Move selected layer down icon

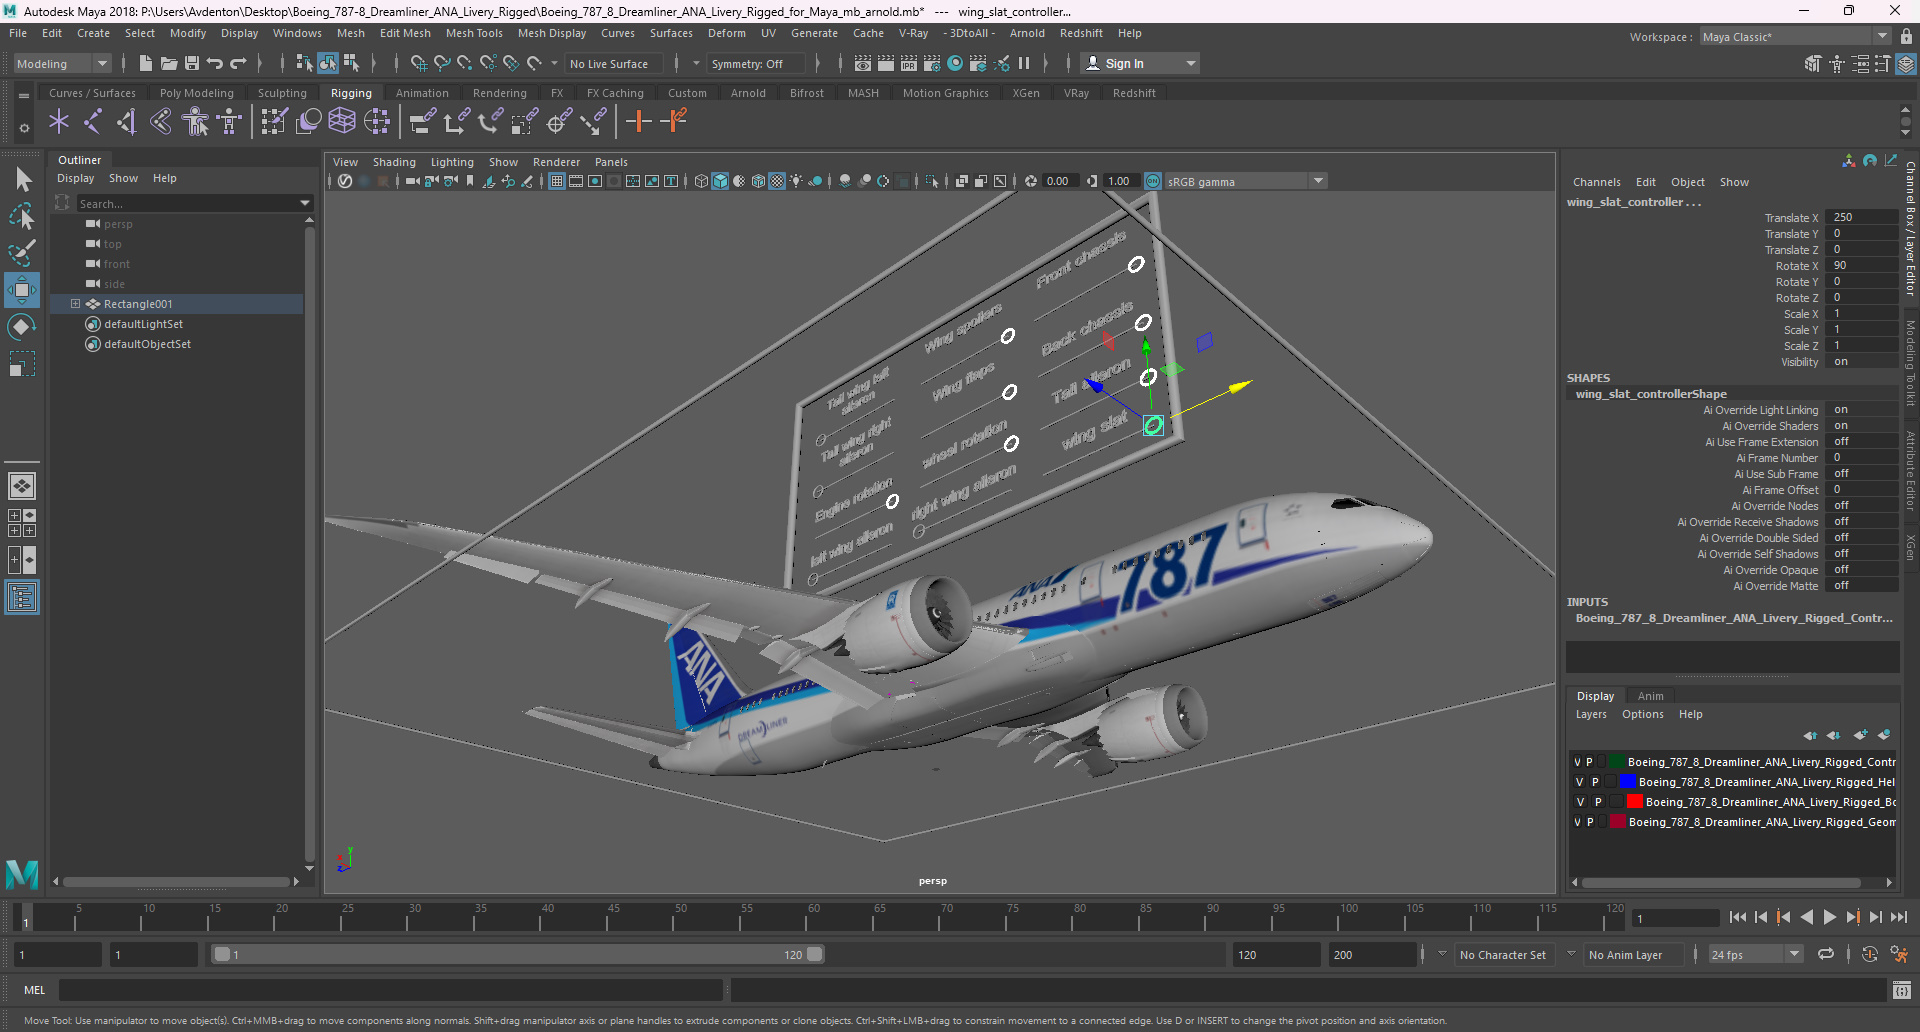click(1834, 735)
